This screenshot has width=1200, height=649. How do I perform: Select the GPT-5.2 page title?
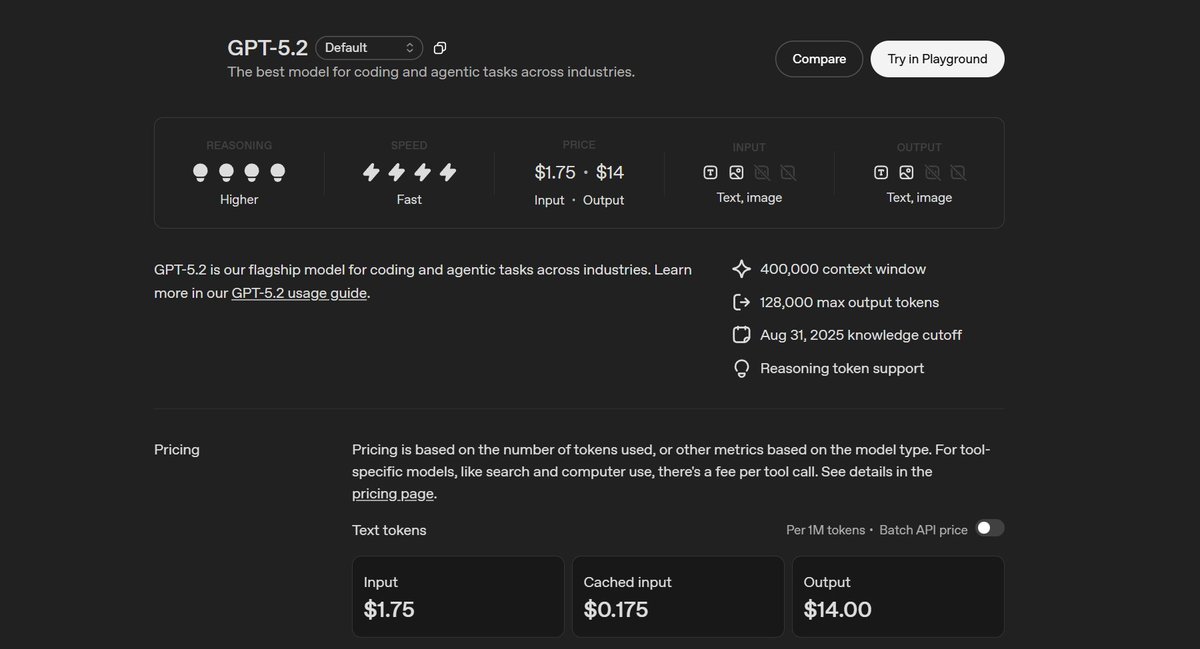pyautogui.click(x=267, y=47)
